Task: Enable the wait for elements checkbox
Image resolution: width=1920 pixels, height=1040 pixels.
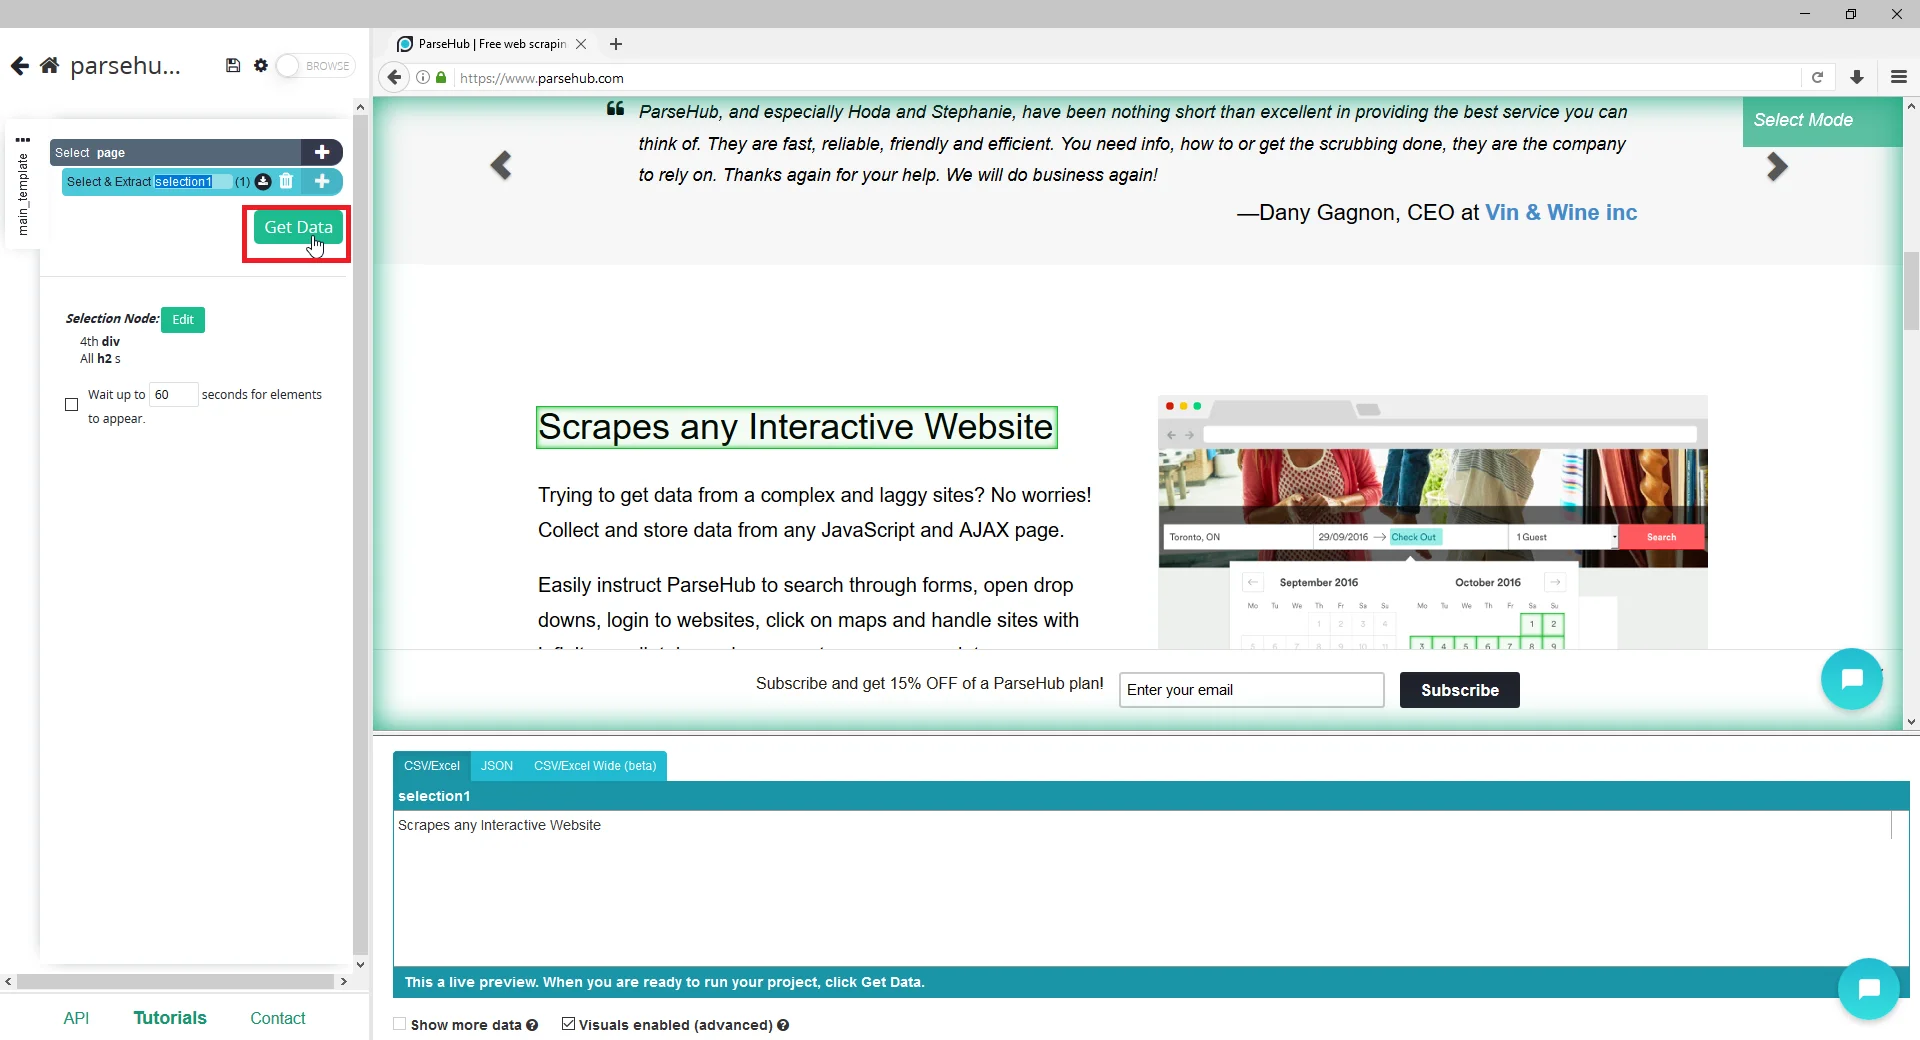Action: pyautogui.click(x=72, y=405)
